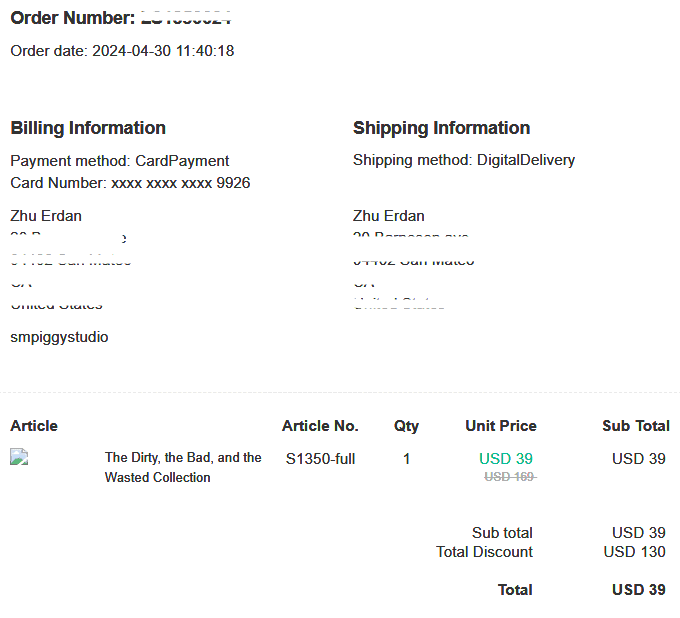Click the card number ending in 9926

(x=130, y=183)
